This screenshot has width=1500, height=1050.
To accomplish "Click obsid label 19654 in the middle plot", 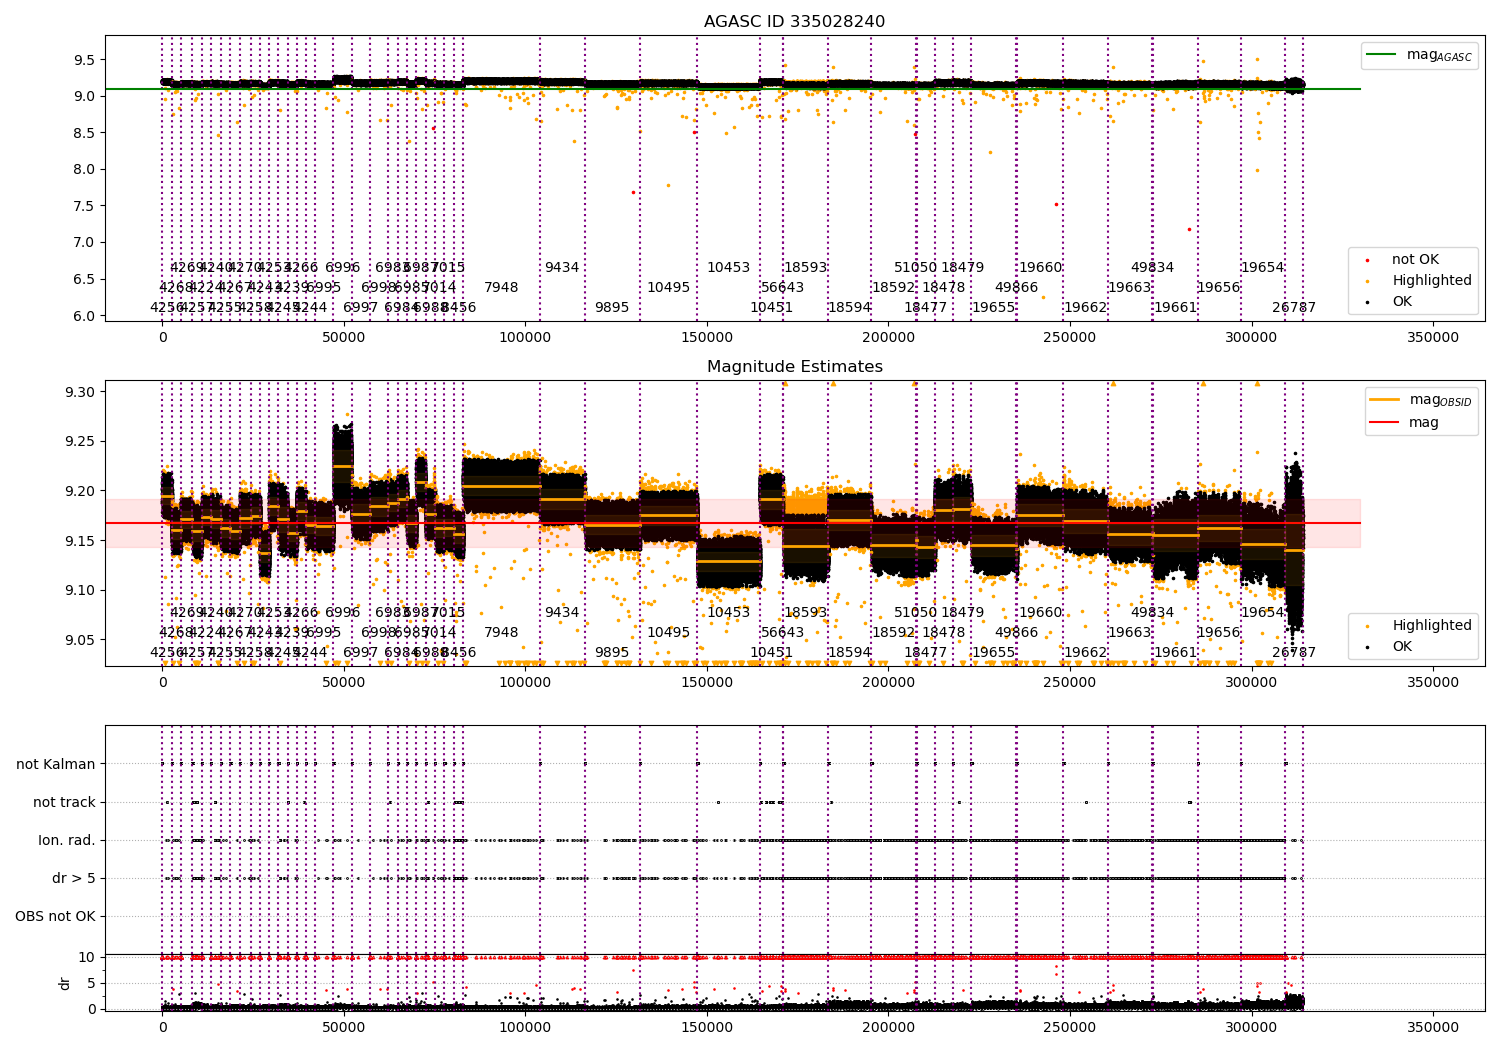I will (1262, 613).
